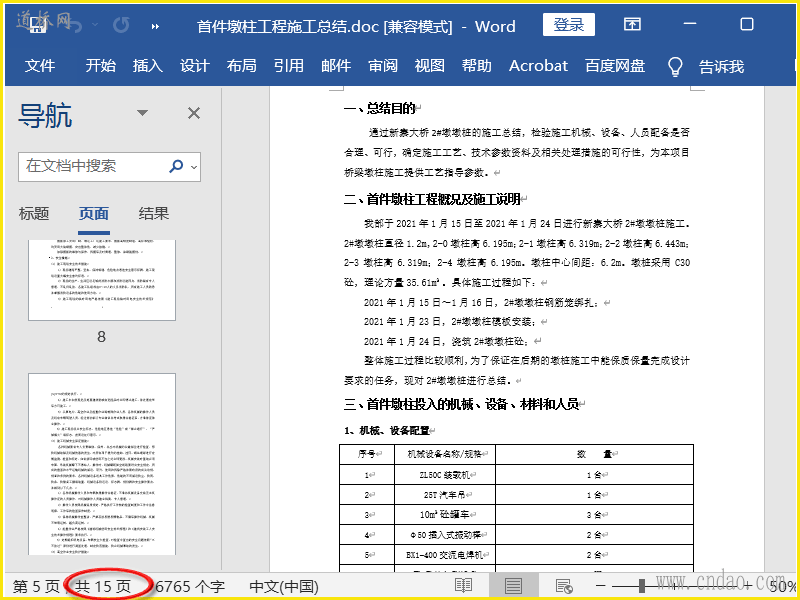Screen dimensions: 800x600
Task: Click the page count in status bar
Action: pos(105,586)
